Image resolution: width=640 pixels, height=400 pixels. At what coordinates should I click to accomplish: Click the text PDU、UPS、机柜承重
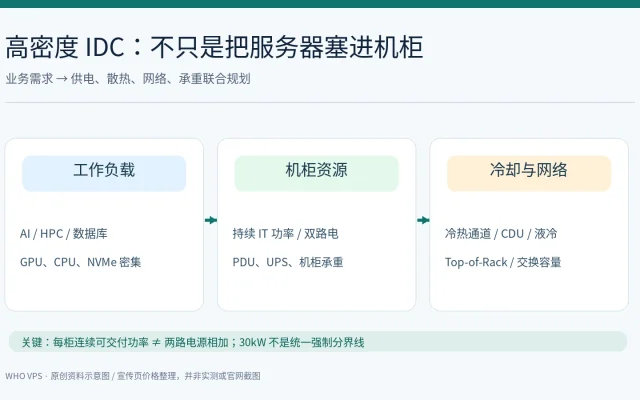pos(288,262)
